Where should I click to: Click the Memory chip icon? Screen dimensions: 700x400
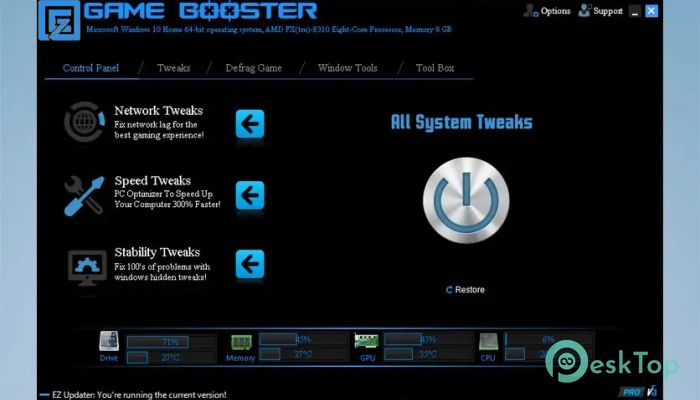[x=241, y=342]
